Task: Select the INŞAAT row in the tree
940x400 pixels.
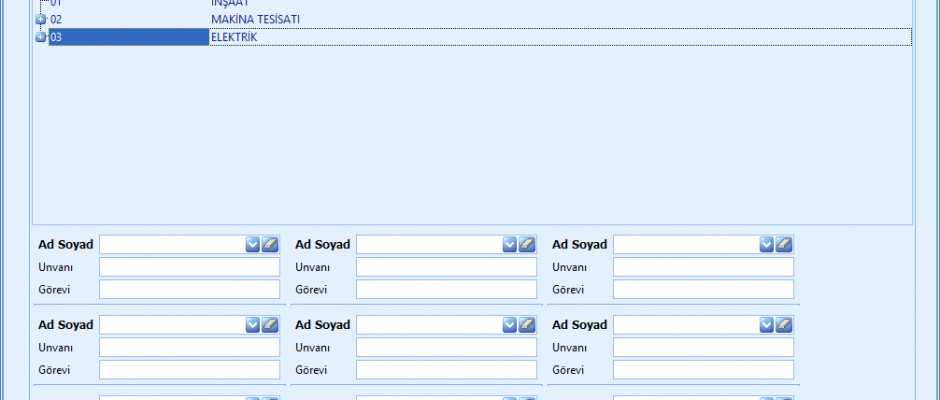Action: [x=223, y=4]
